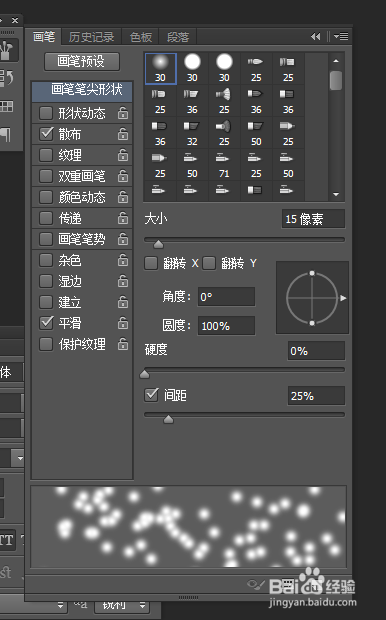Click the 大小 field showing 15 像素
Screen dimensions: 386x620
(x=313, y=219)
